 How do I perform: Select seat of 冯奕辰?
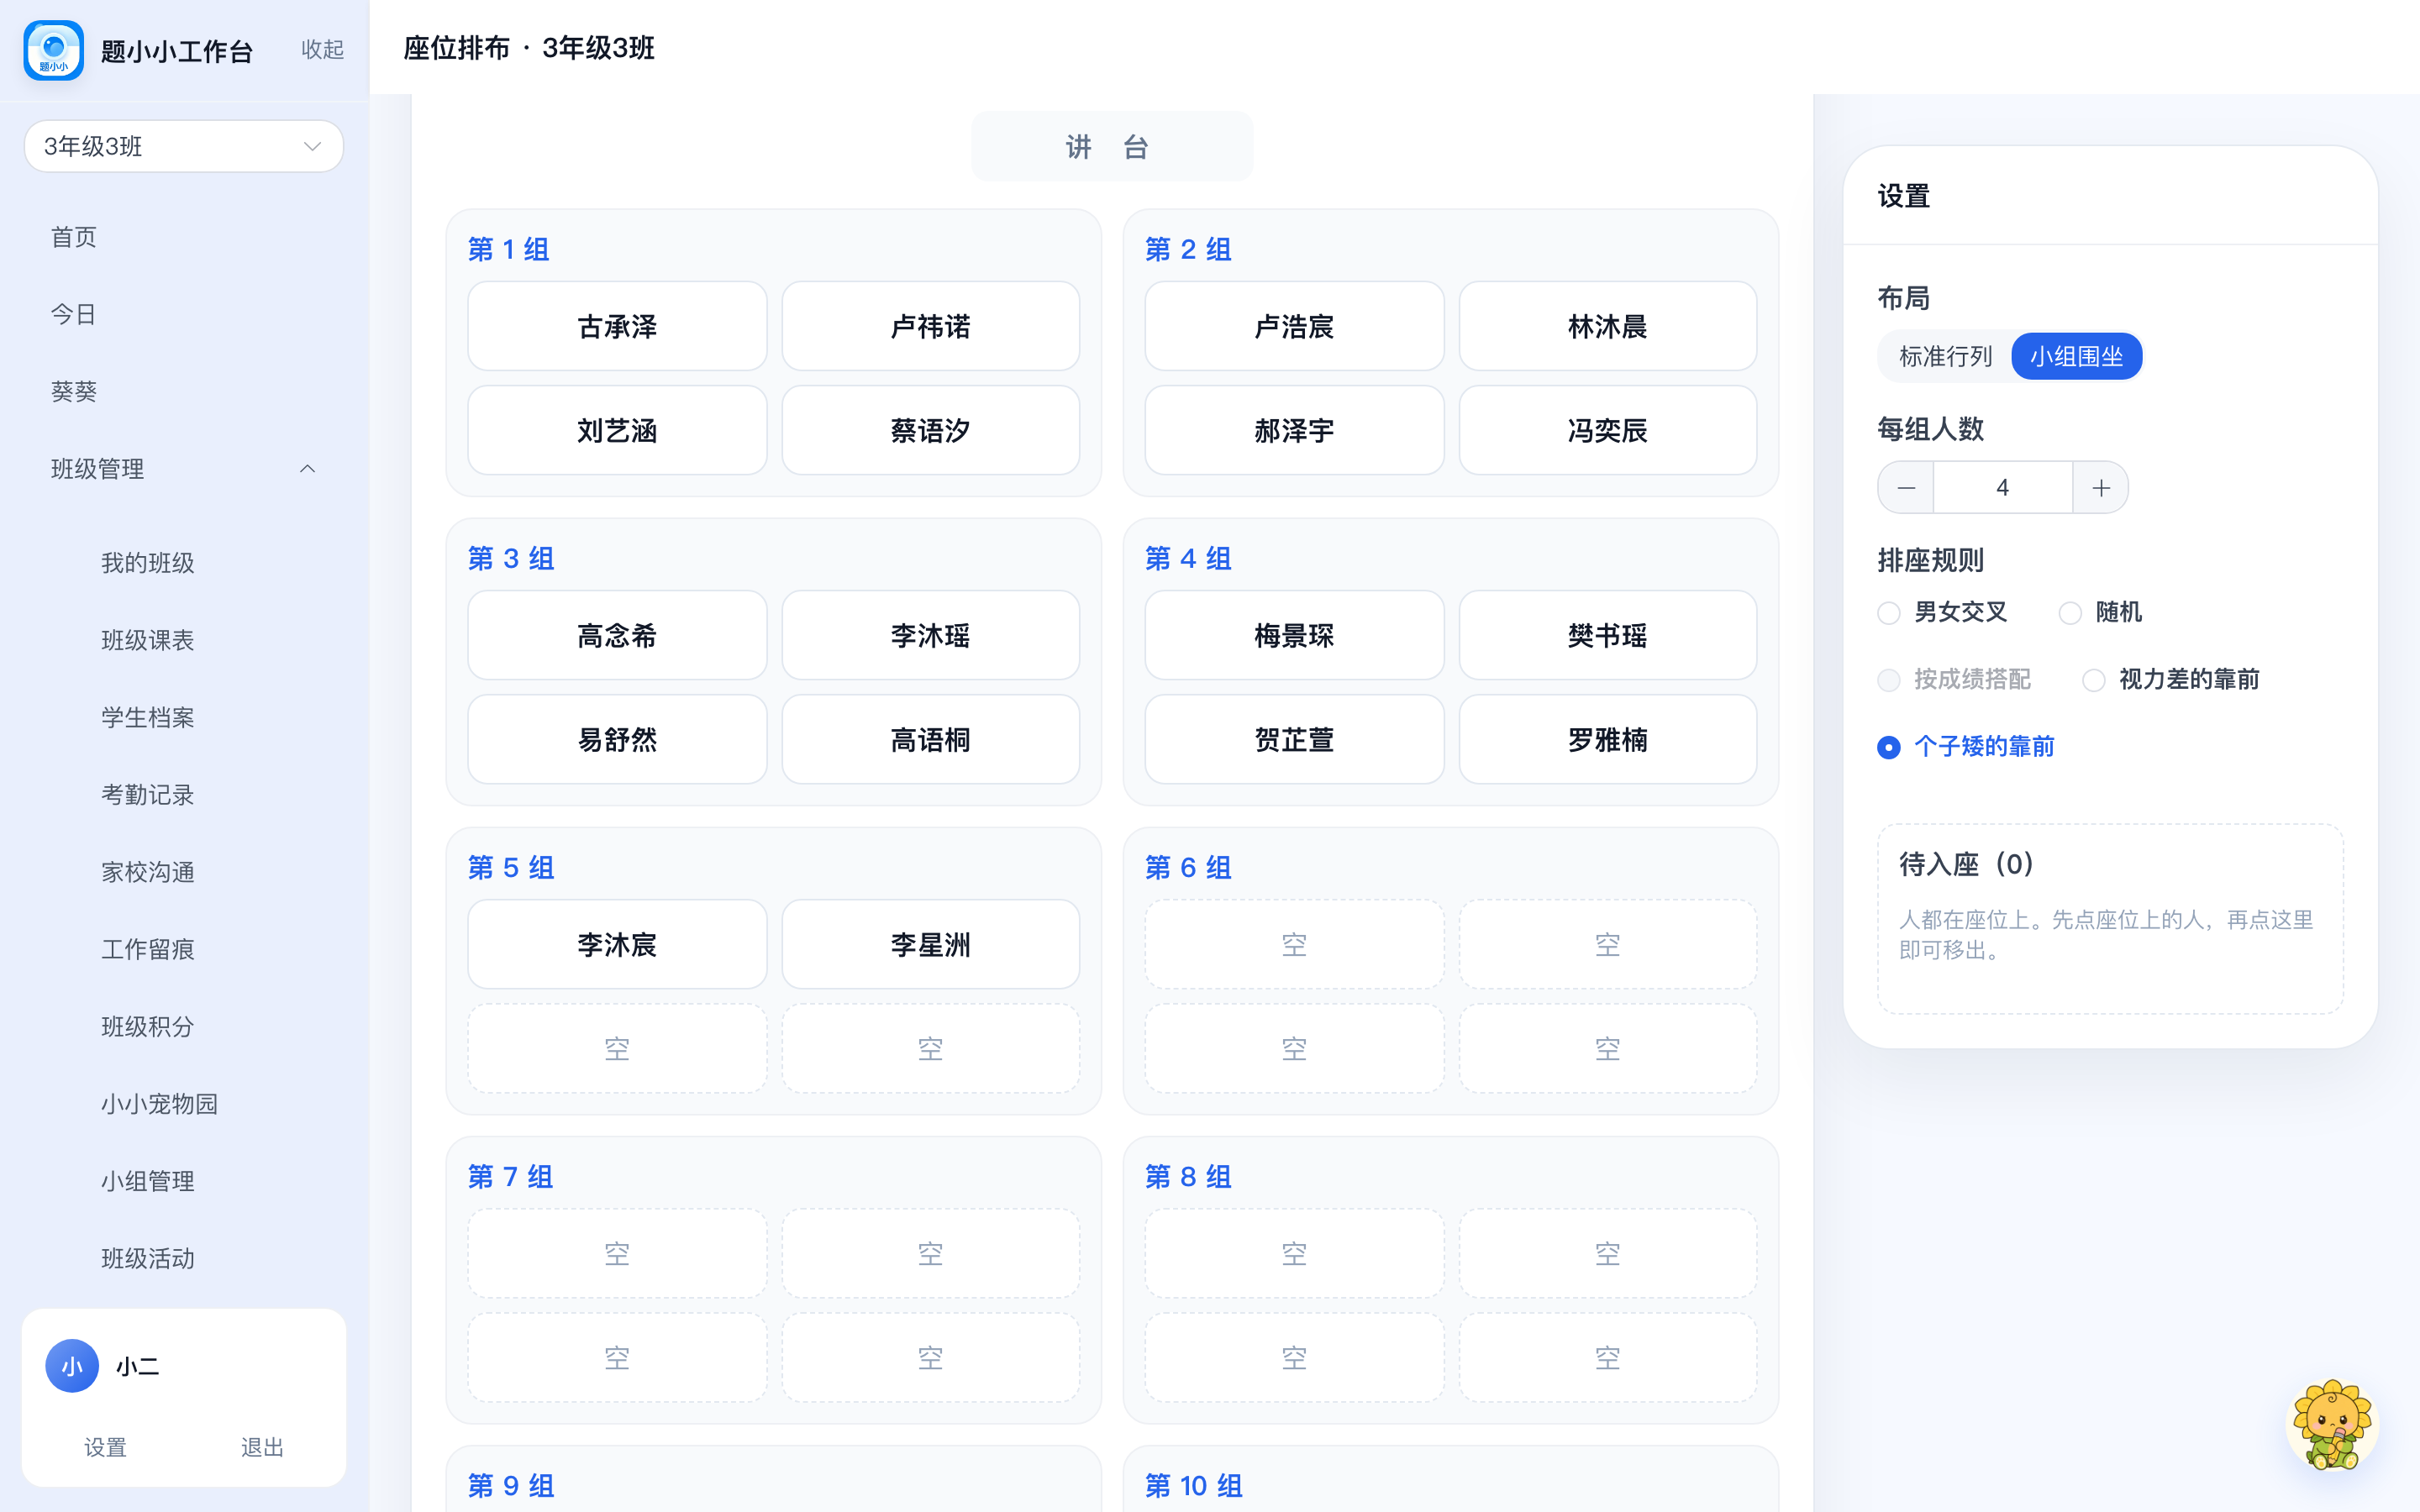(x=1607, y=431)
